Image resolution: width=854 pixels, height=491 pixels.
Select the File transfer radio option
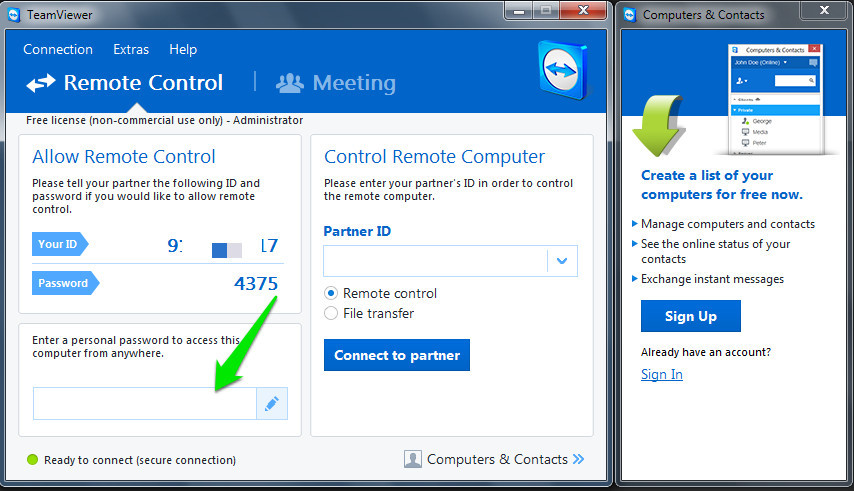pos(331,314)
